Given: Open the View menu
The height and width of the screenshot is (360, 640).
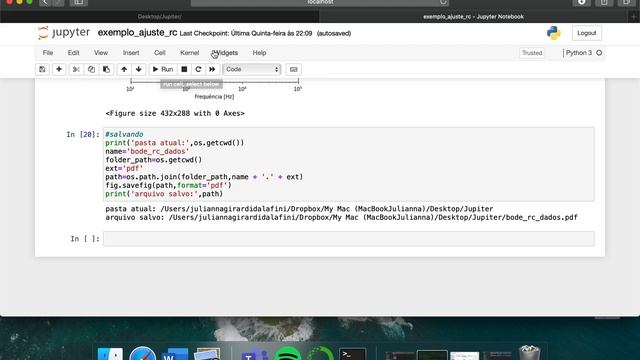Looking at the screenshot, I should pyautogui.click(x=101, y=53).
